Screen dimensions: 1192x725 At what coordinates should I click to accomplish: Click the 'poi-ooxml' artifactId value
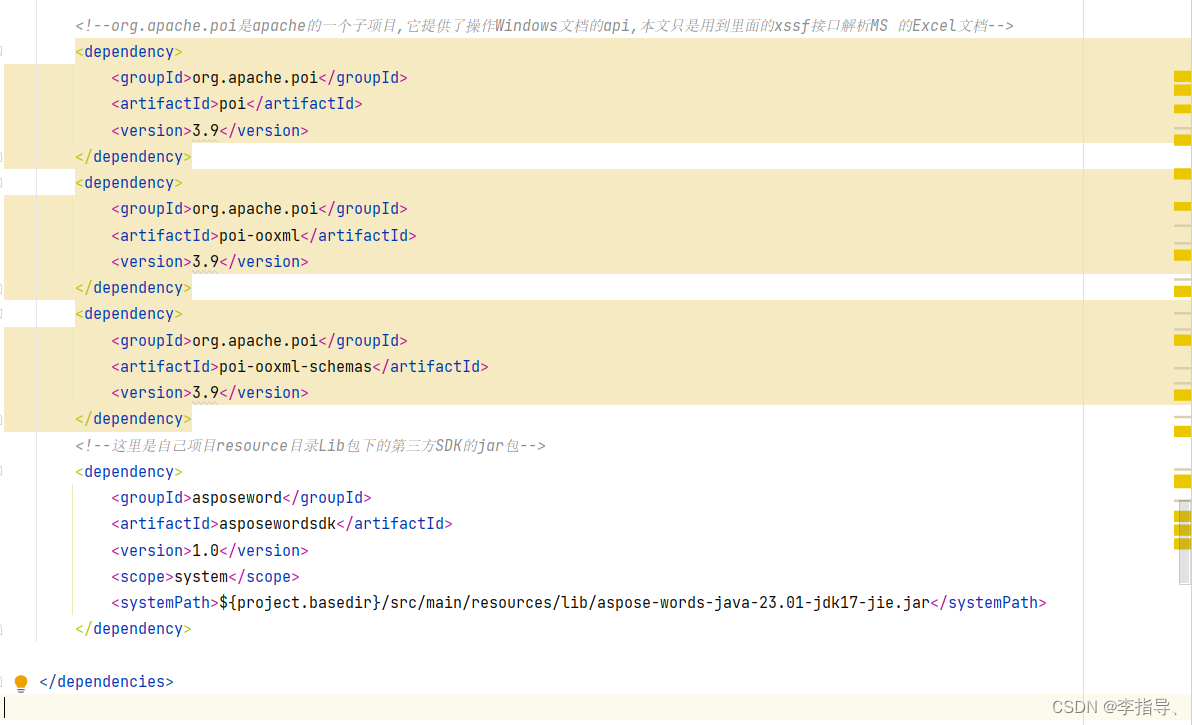click(259, 236)
